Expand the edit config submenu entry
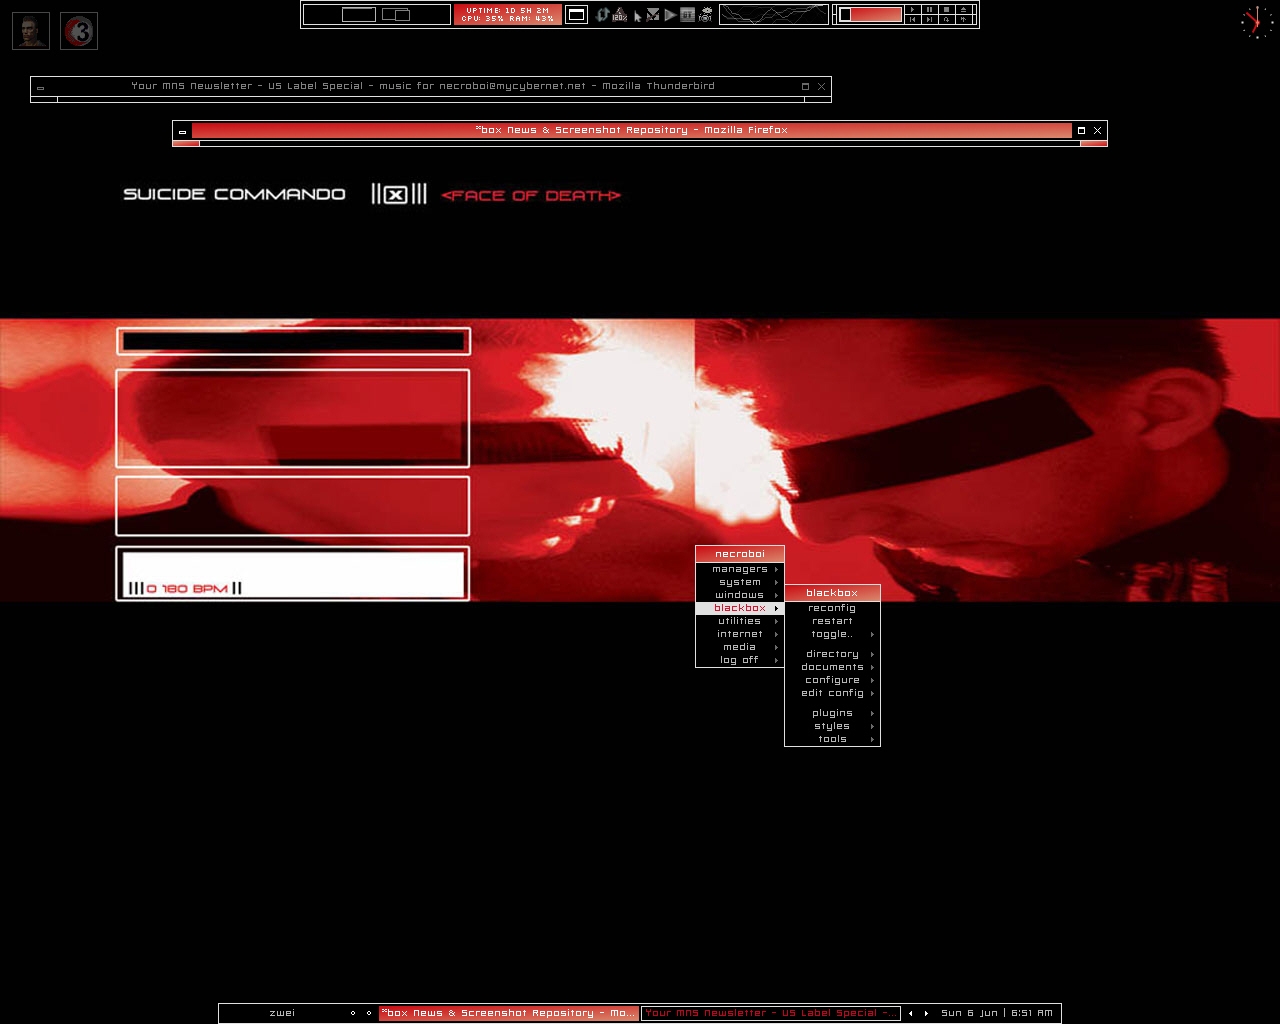The image size is (1280, 1024). 832,693
